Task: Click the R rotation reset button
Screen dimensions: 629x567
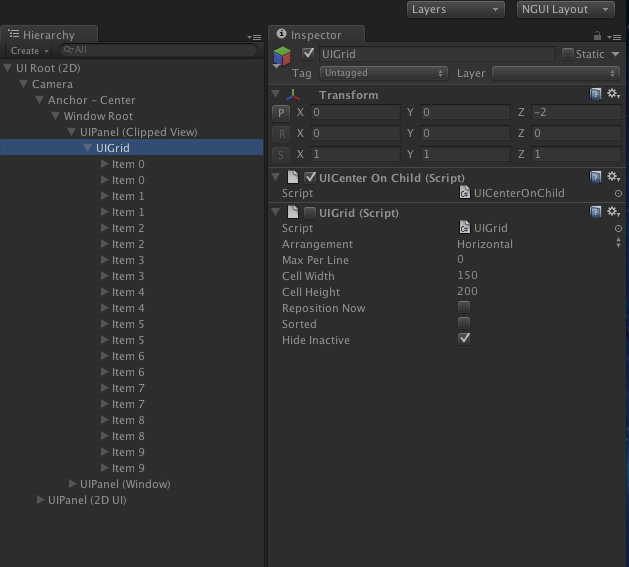Action: [x=281, y=134]
